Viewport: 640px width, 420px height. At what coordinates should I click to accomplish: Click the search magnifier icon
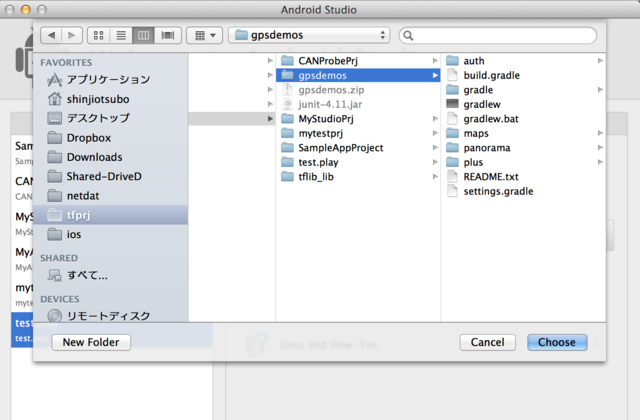point(408,36)
